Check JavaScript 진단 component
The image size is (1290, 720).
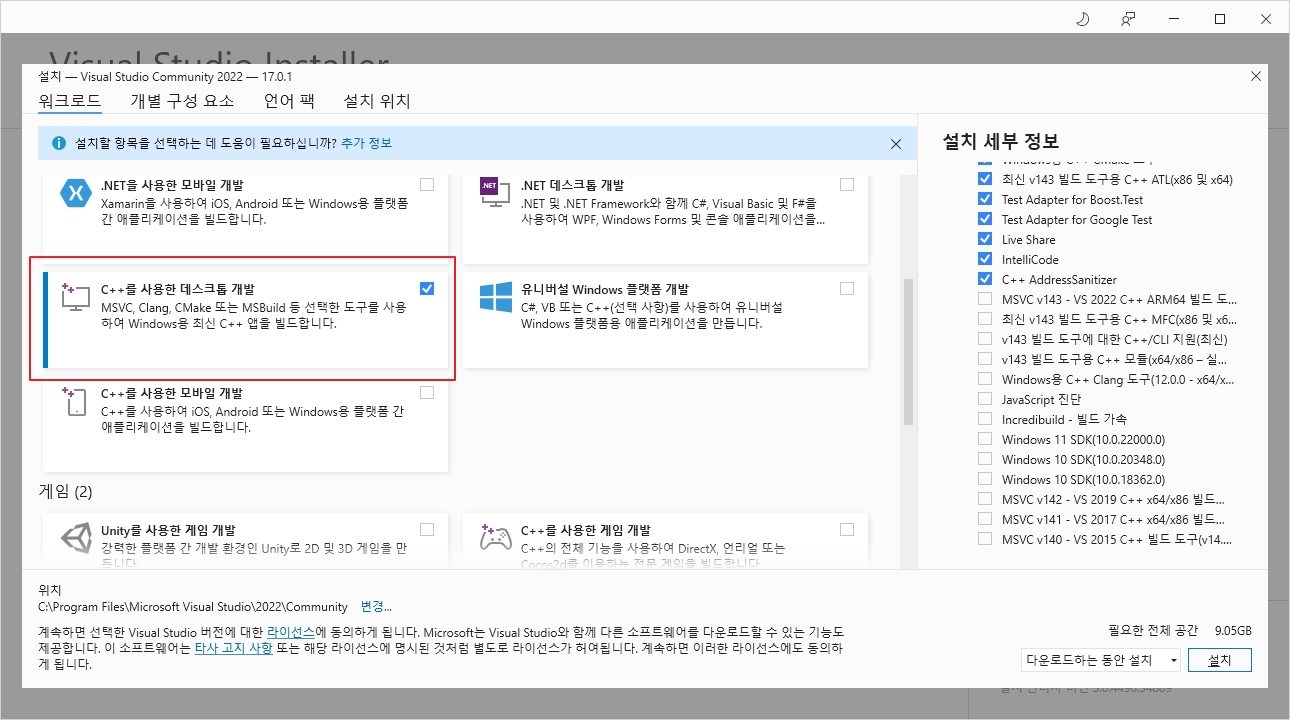click(985, 399)
